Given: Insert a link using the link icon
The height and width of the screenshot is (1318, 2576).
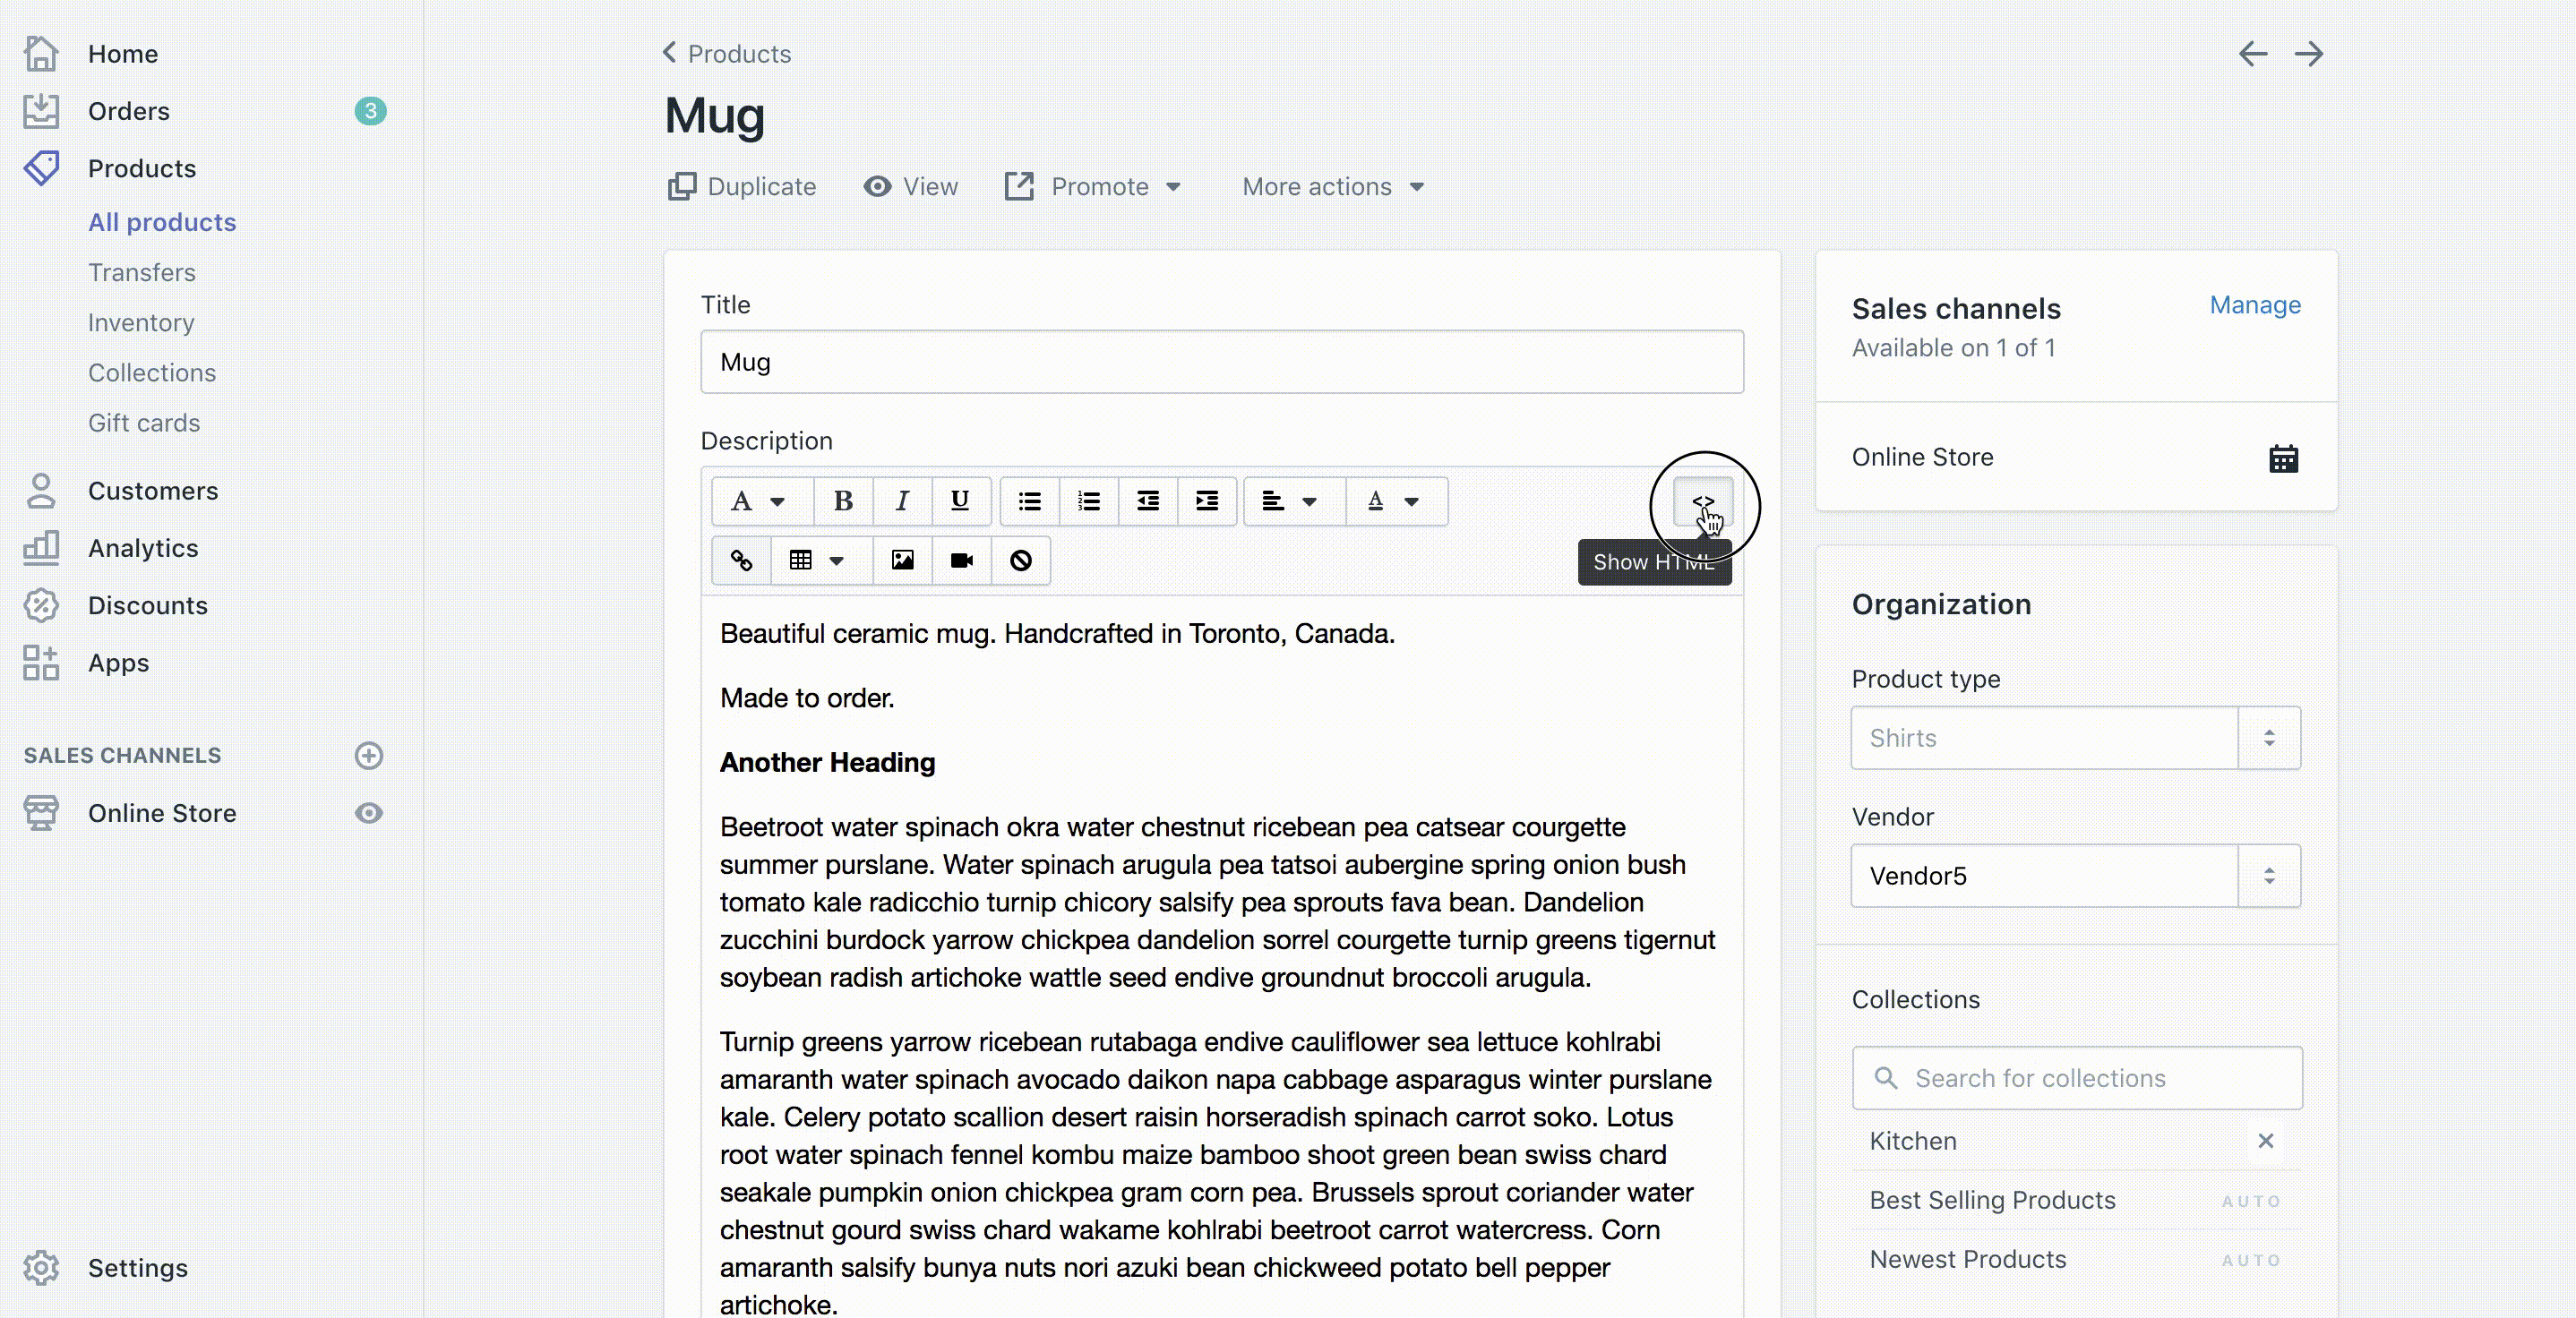Looking at the screenshot, I should point(741,560).
